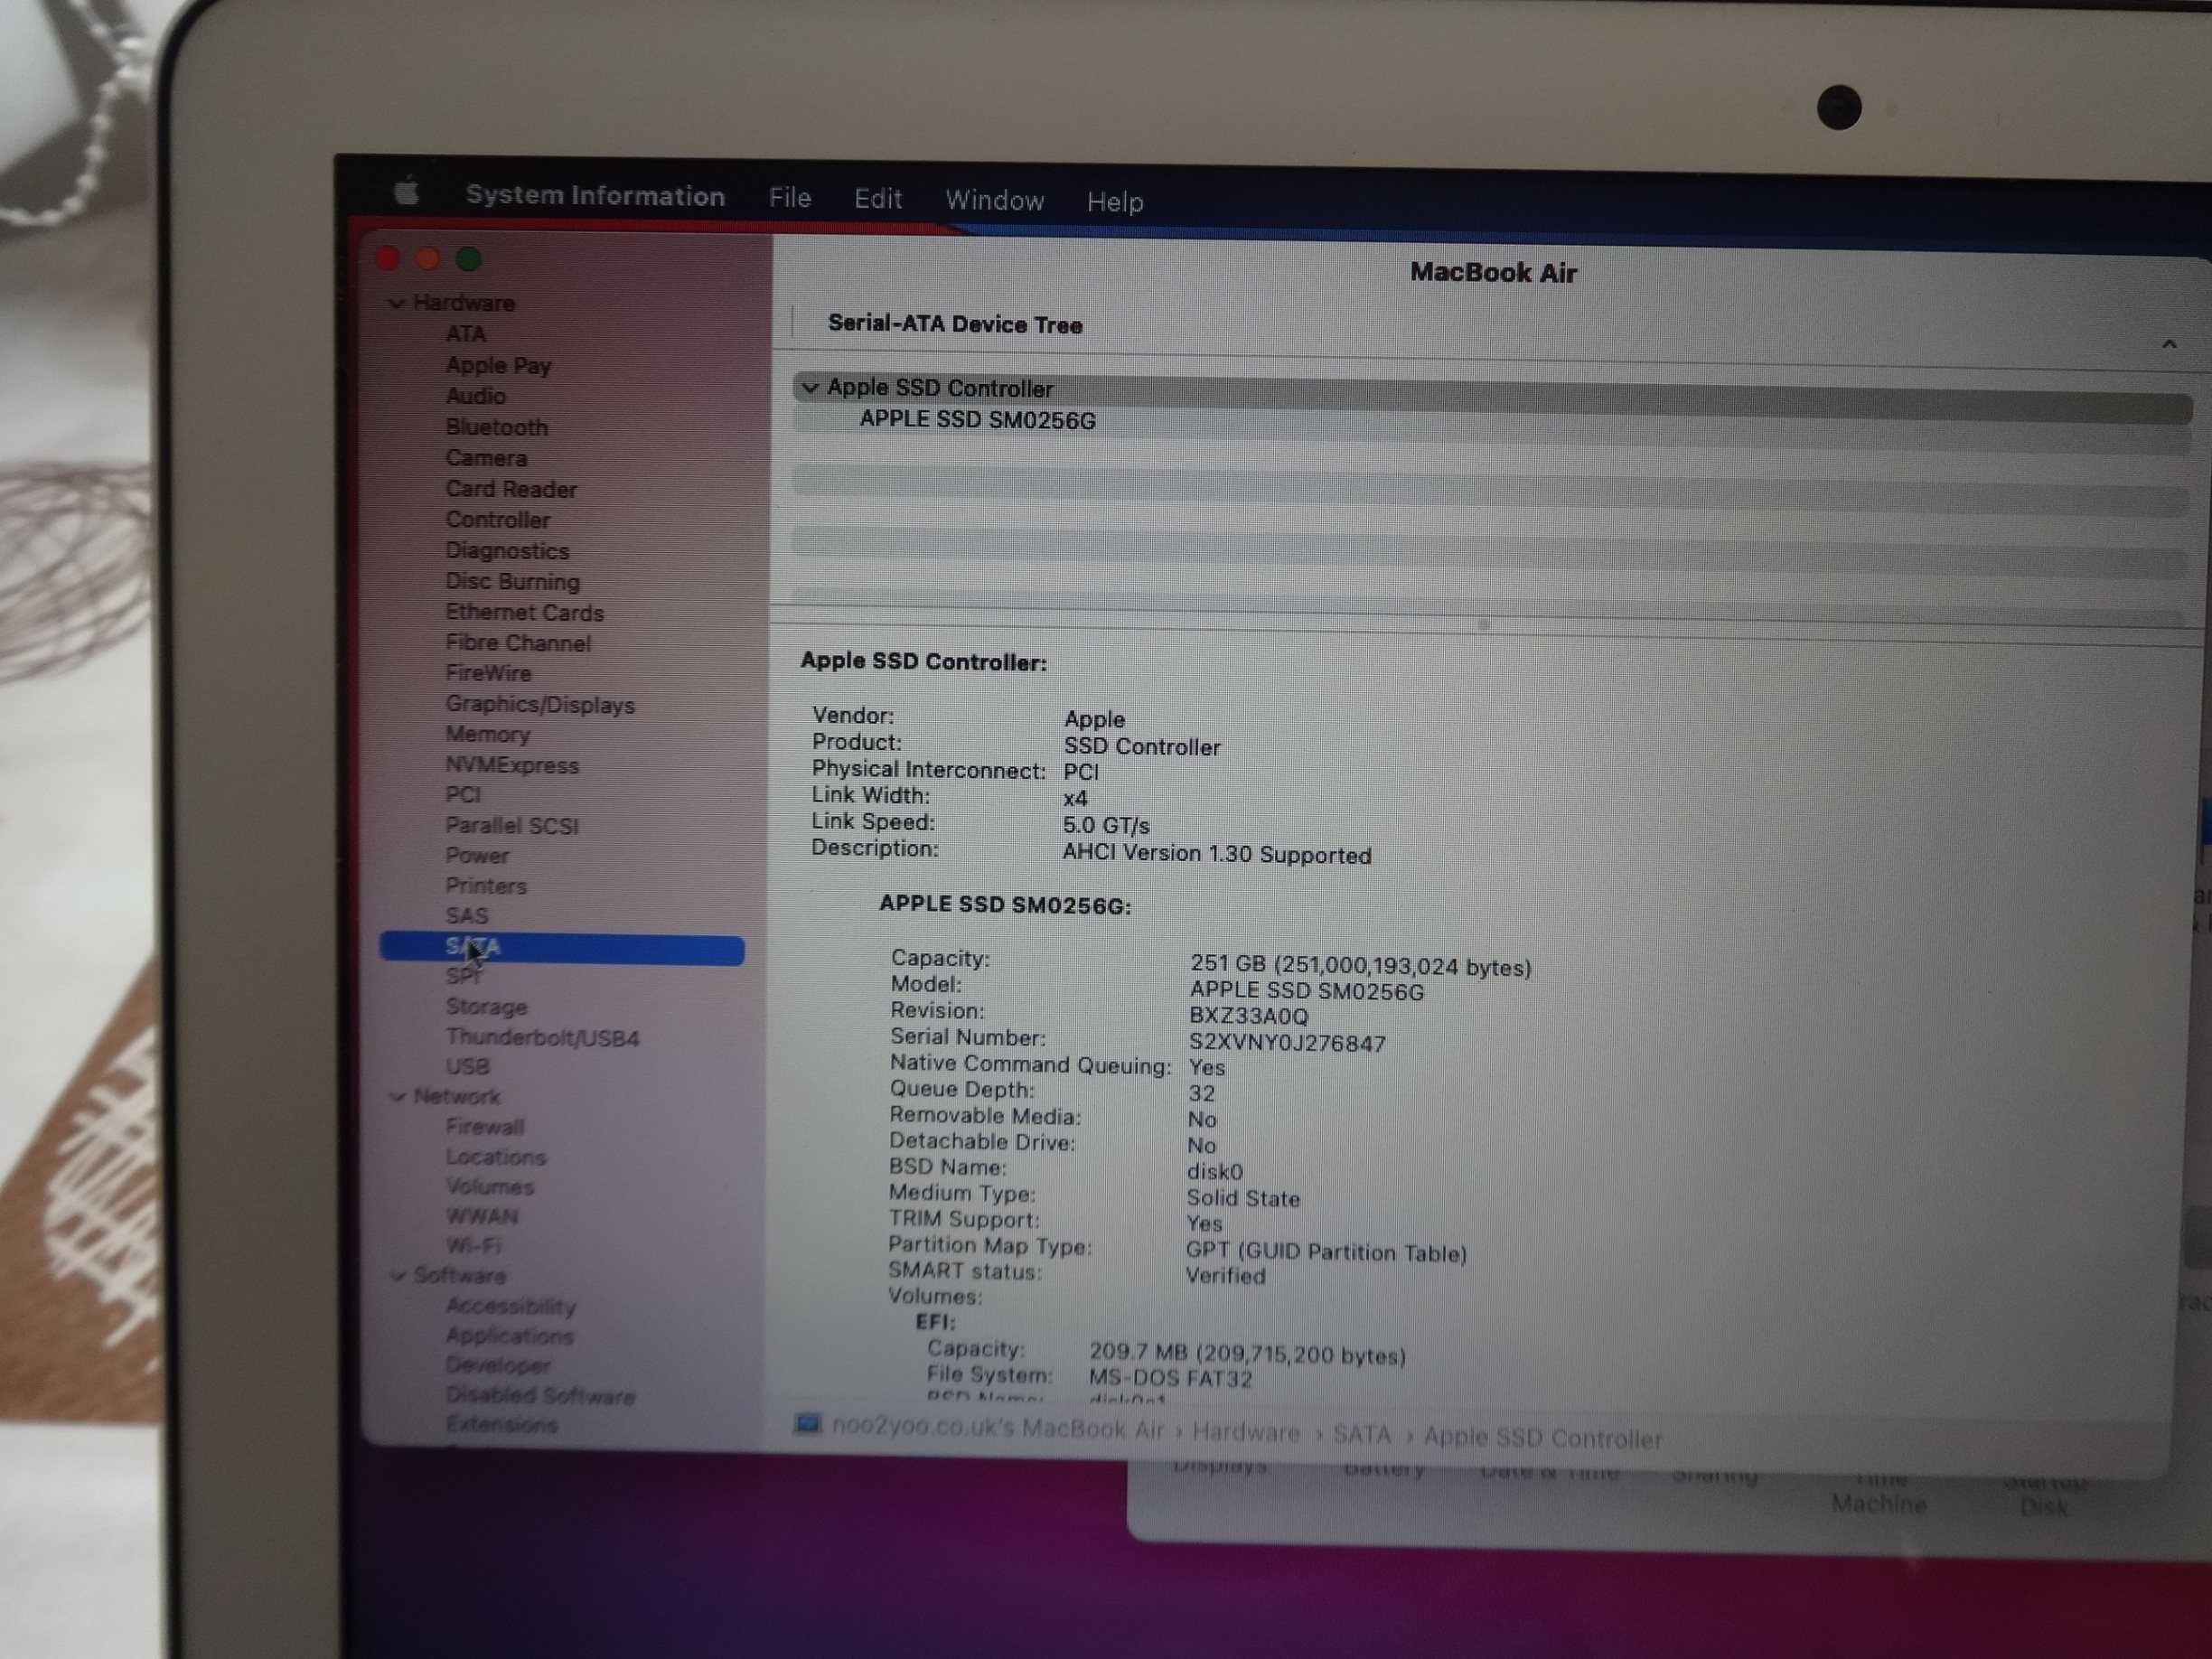The image size is (2212, 1659).
Task: Select SPI in the sidebar
Action: [x=463, y=977]
